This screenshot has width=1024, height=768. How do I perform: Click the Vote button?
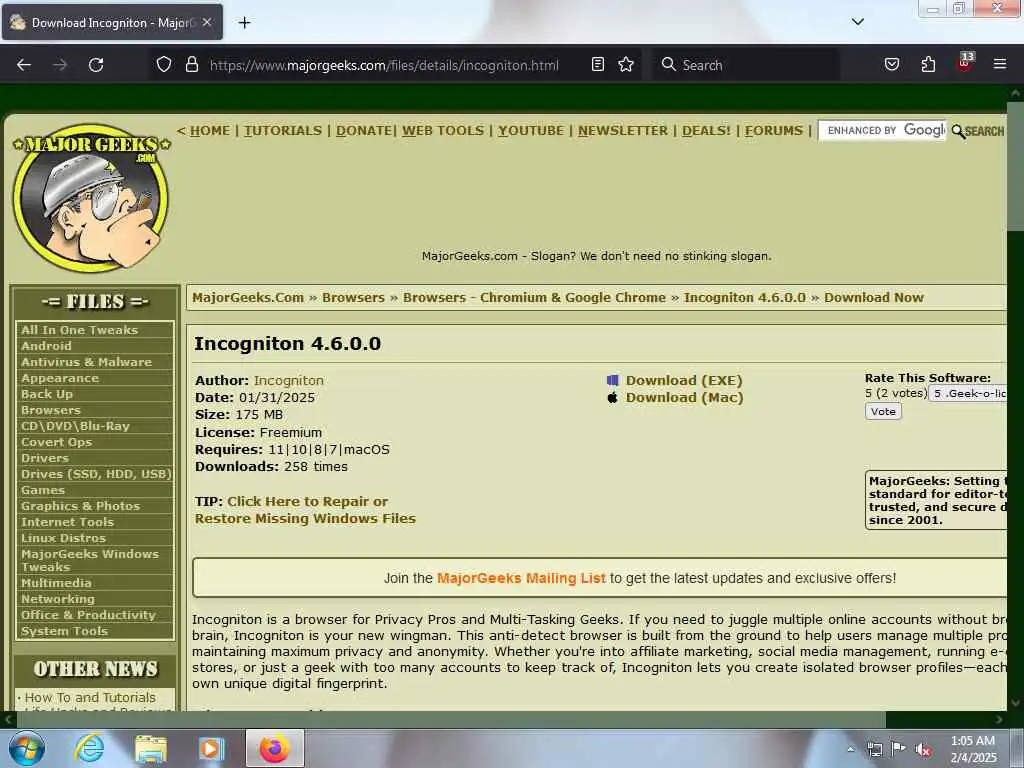[883, 411]
